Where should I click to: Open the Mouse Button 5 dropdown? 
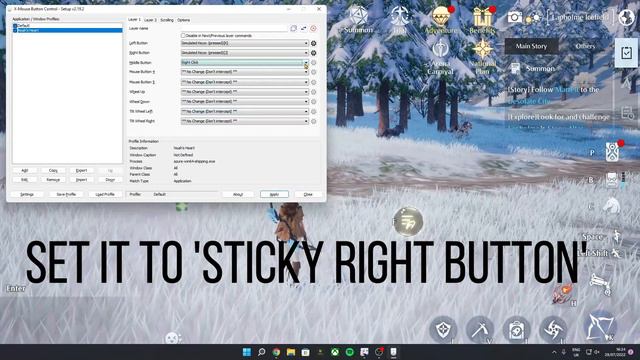point(244,82)
